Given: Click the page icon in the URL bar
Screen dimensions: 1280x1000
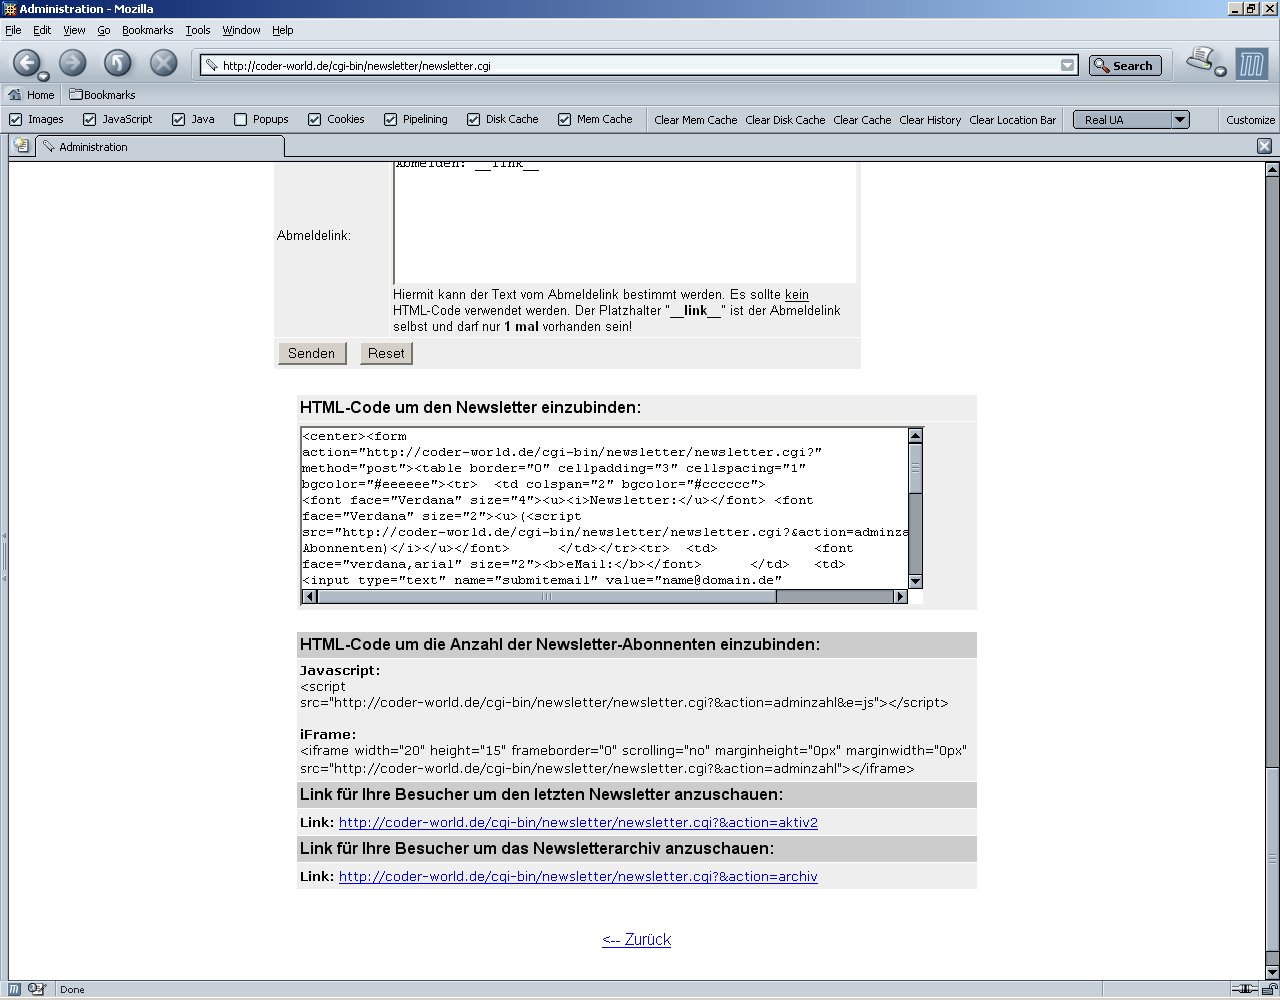Looking at the screenshot, I should [211, 66].
